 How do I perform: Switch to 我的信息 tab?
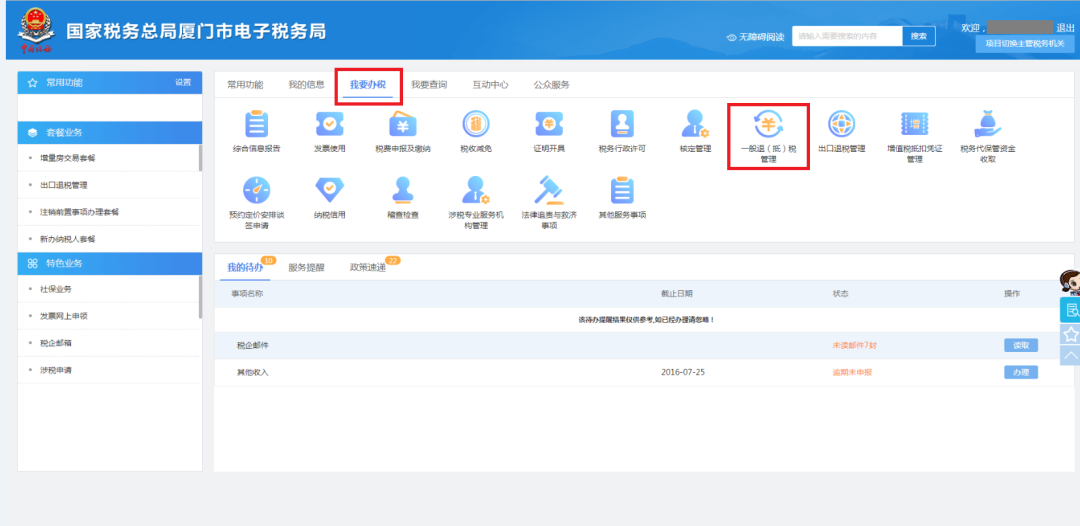point(307,85)
